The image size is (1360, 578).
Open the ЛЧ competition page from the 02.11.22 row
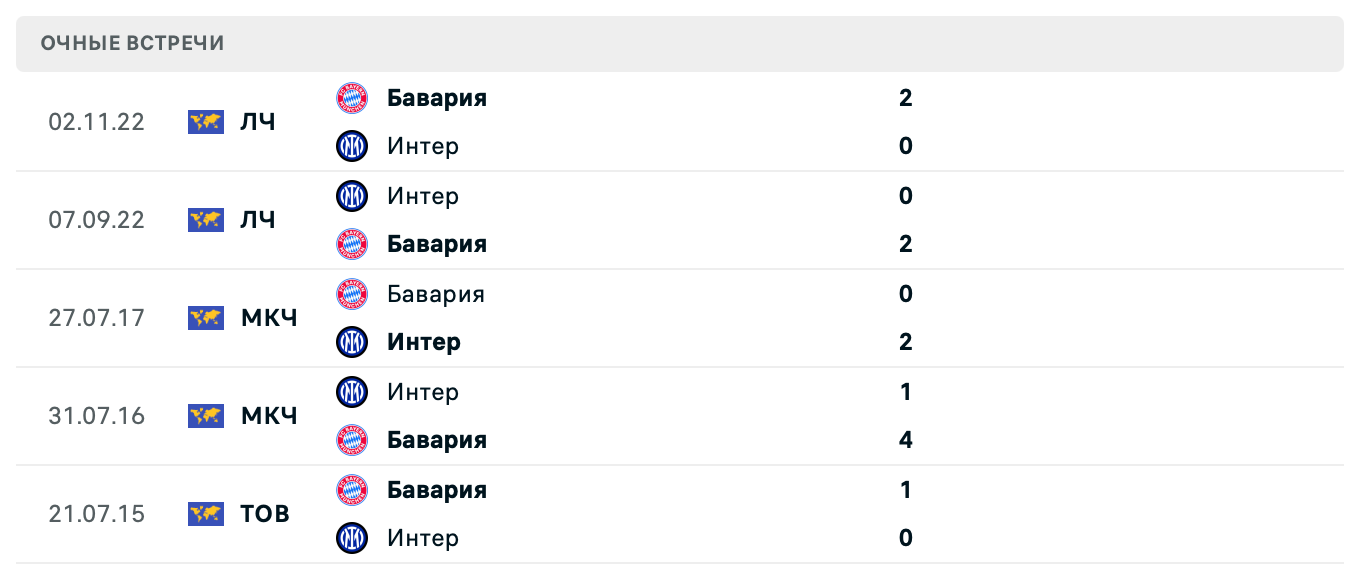click(258, 121)
